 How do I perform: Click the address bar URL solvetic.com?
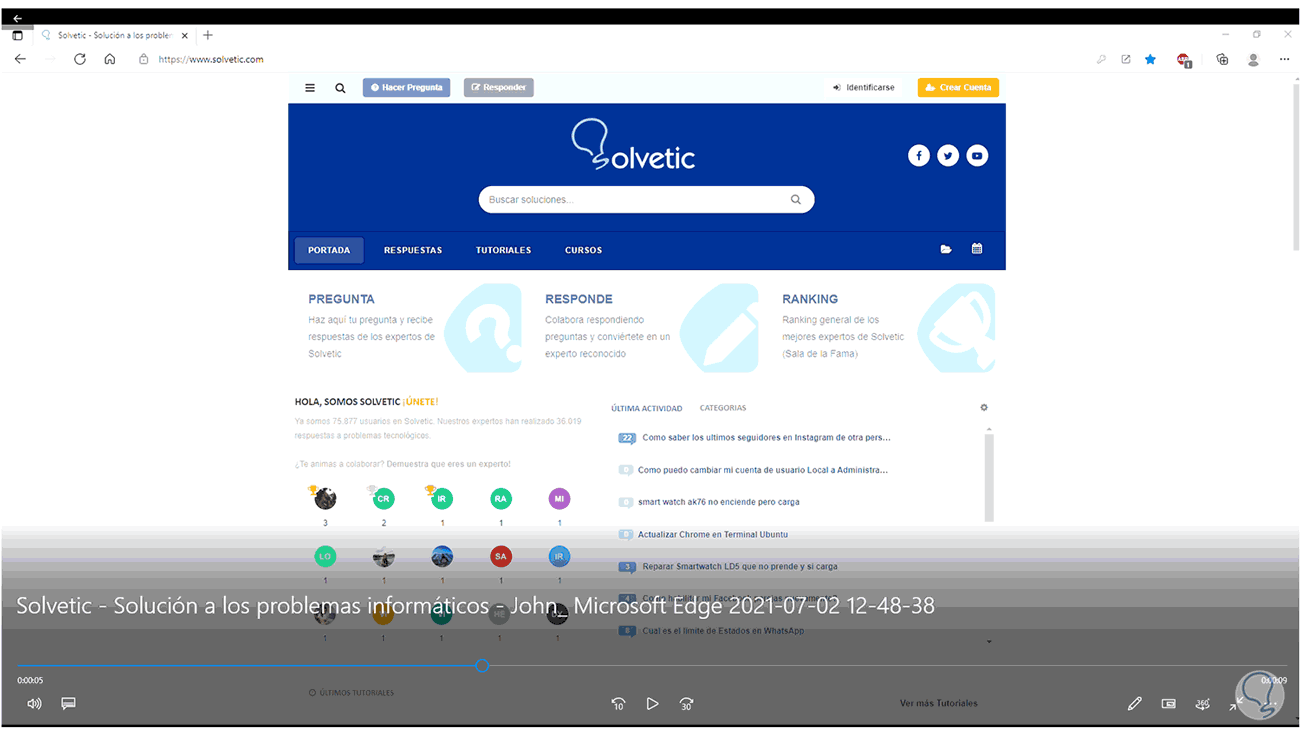tap(211, 59)
